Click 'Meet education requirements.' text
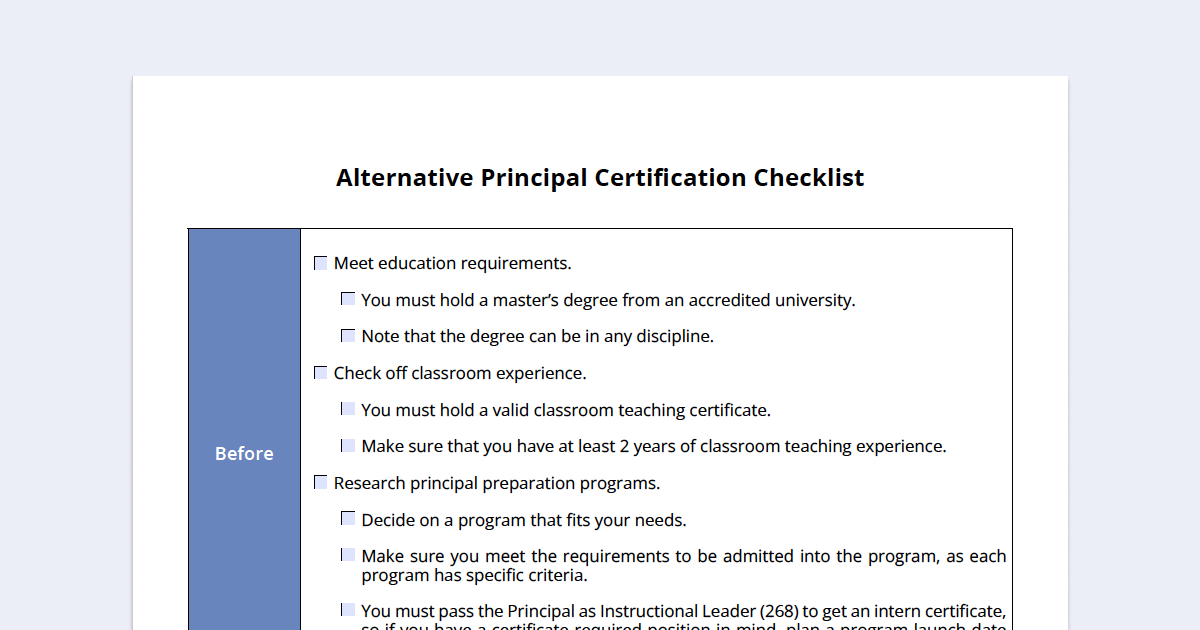This screenshot has width=1200, height=630. [453, 263]
